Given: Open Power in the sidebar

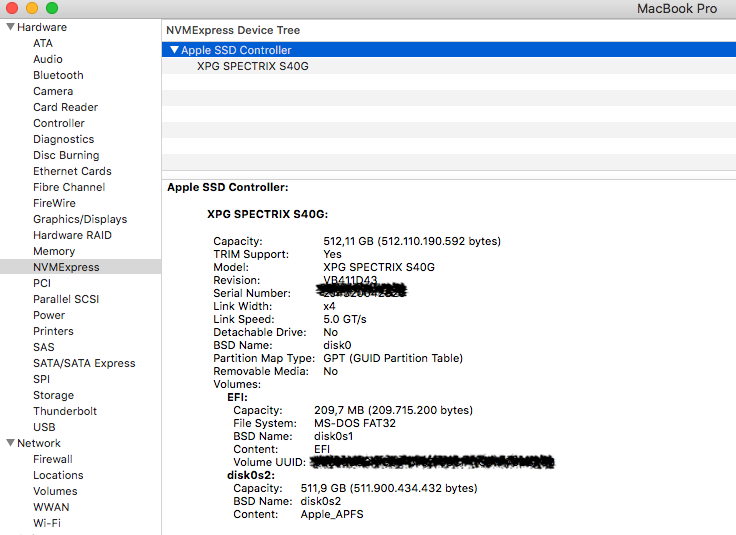Looking at the screenshot, I should [49, 315].
